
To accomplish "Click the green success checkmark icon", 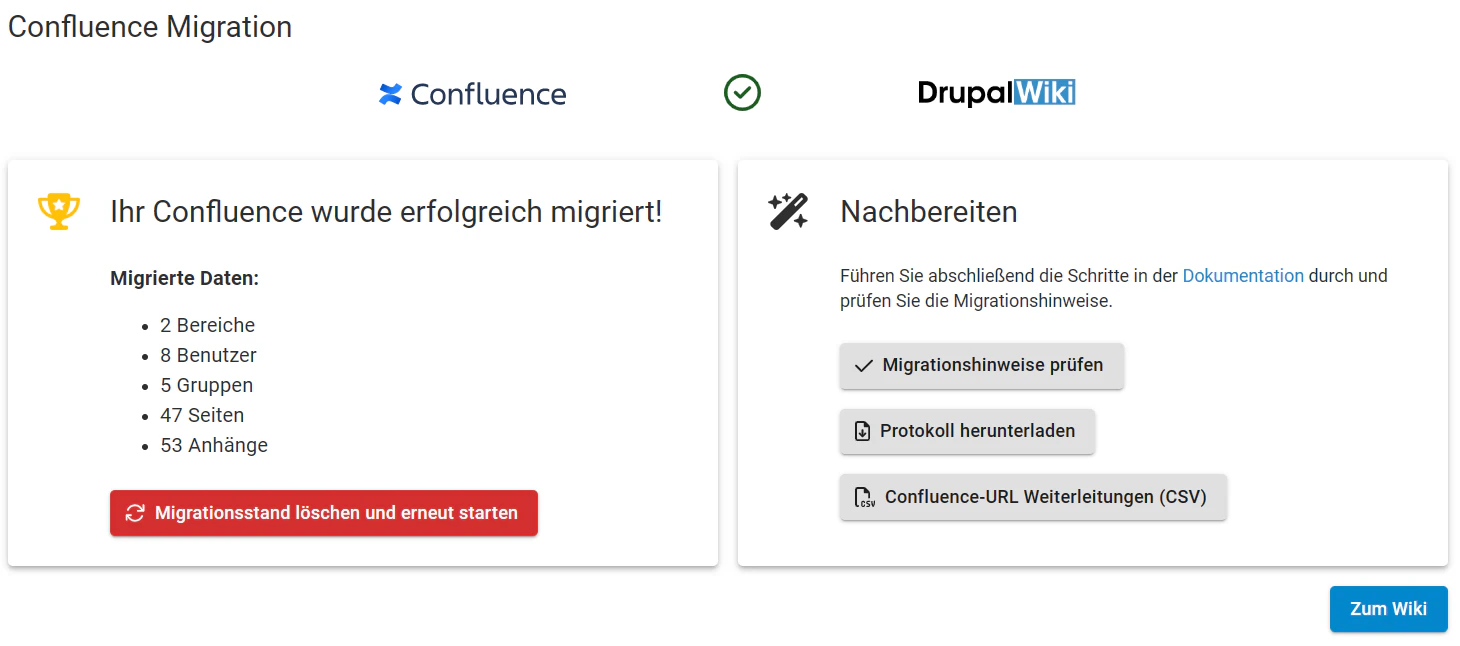I will [742, 92].
